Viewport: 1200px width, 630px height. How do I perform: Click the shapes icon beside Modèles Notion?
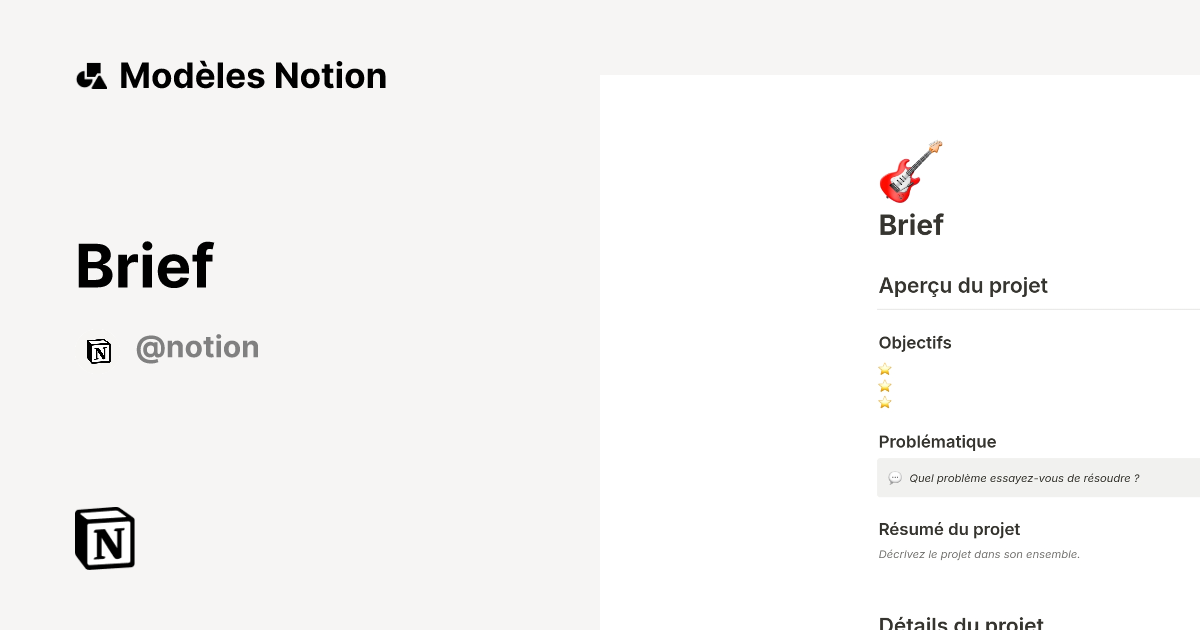click(91, 76)
